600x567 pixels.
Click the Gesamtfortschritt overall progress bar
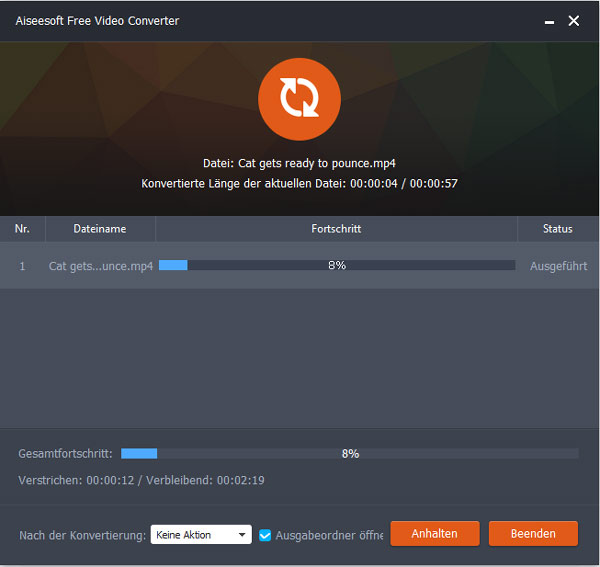(349, 453)
